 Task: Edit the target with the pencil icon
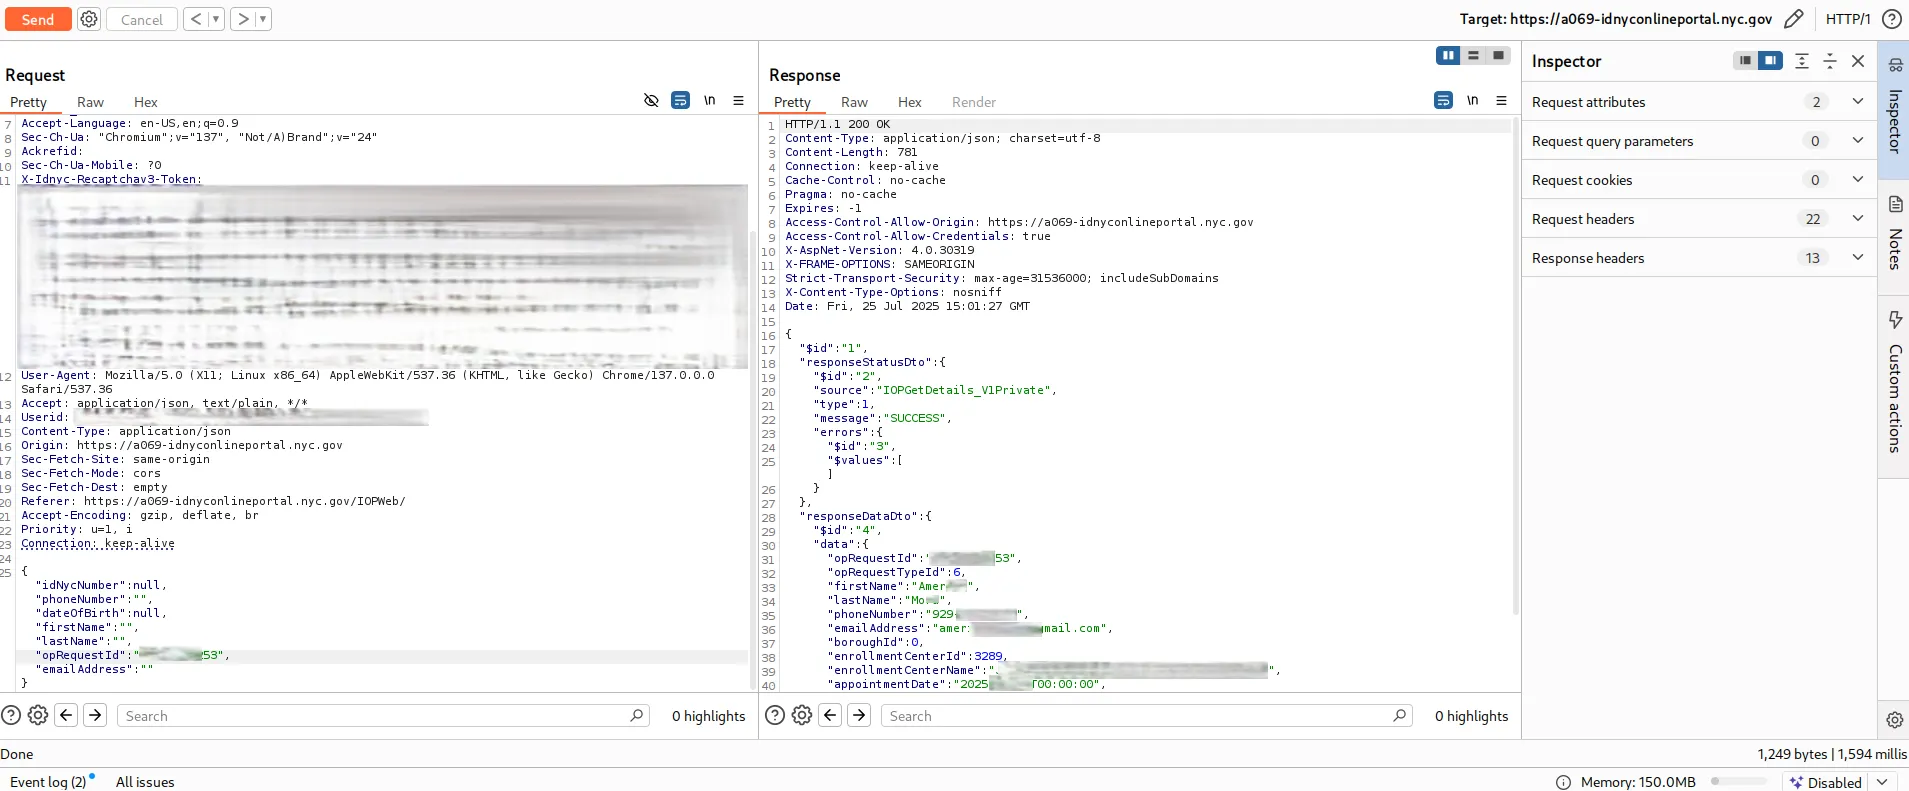click(1794, 19)
